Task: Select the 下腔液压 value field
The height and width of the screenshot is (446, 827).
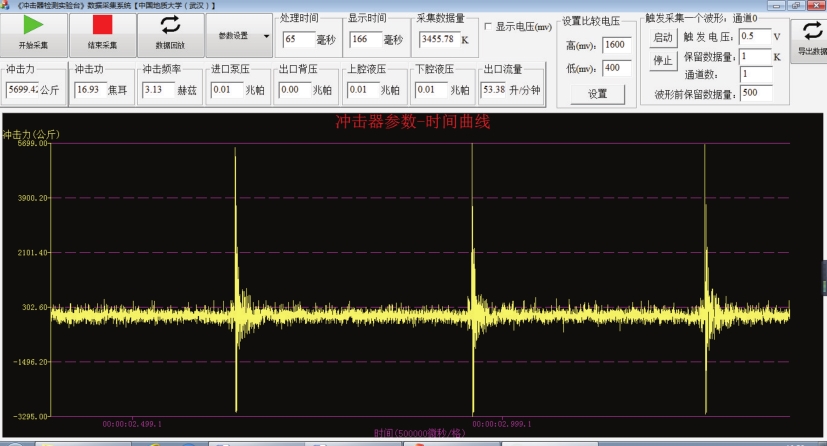Action: [430, 90]
